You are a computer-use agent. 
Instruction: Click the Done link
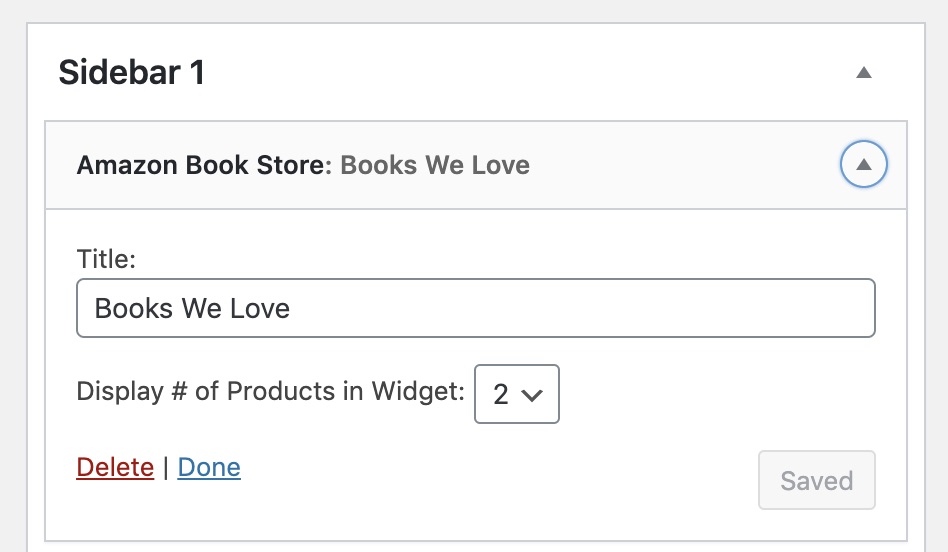pyautogui.click(x=209, y=467)
